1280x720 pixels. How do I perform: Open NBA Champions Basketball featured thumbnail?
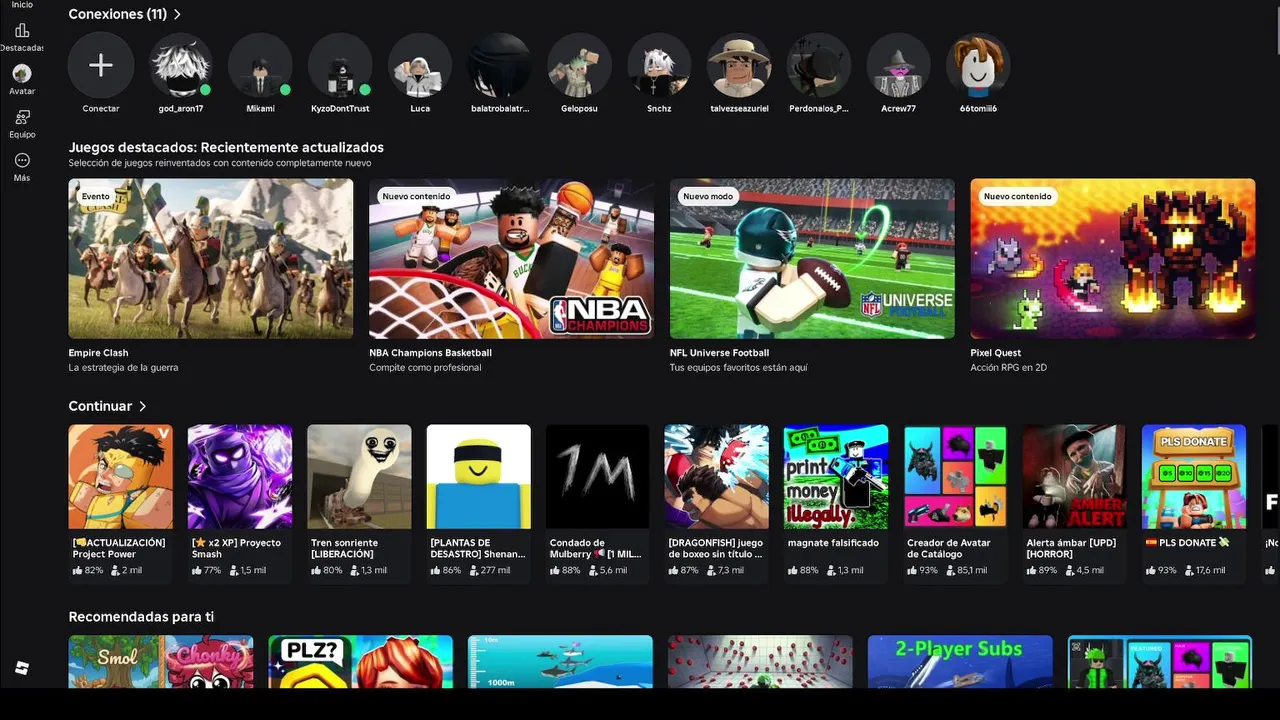coord(511,259)
